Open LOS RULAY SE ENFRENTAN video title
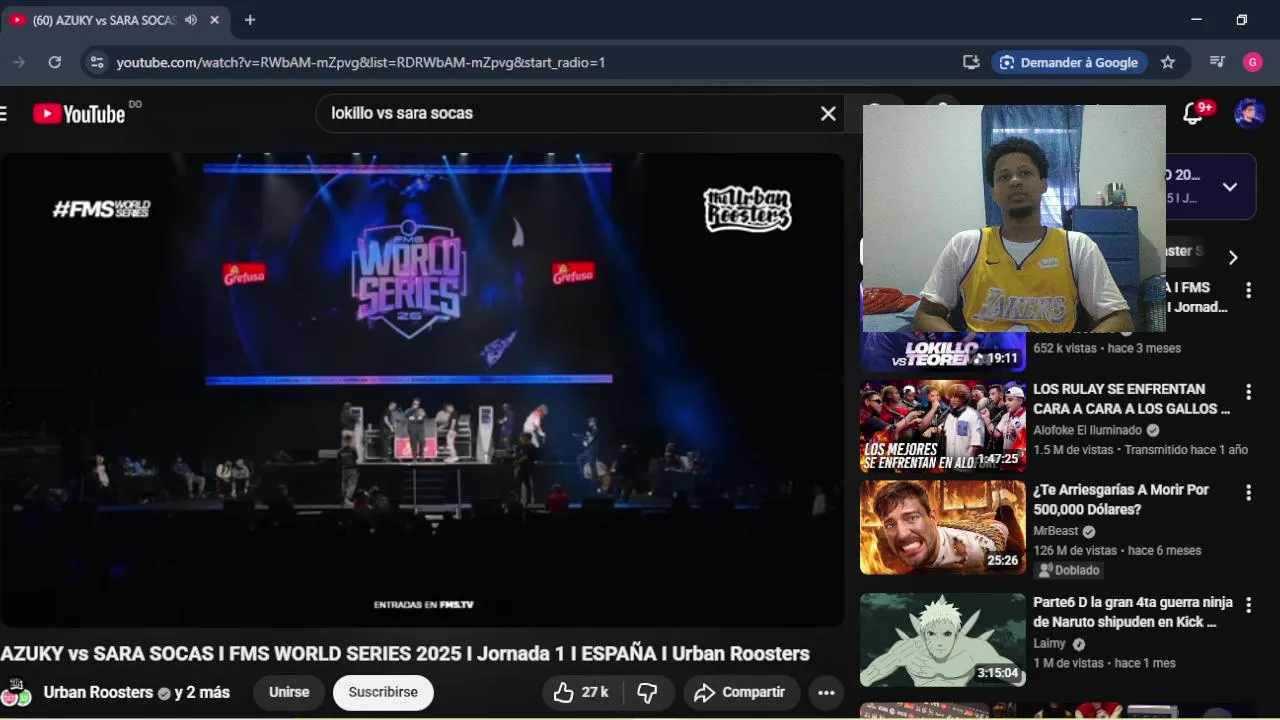 tap(1131, 399)
